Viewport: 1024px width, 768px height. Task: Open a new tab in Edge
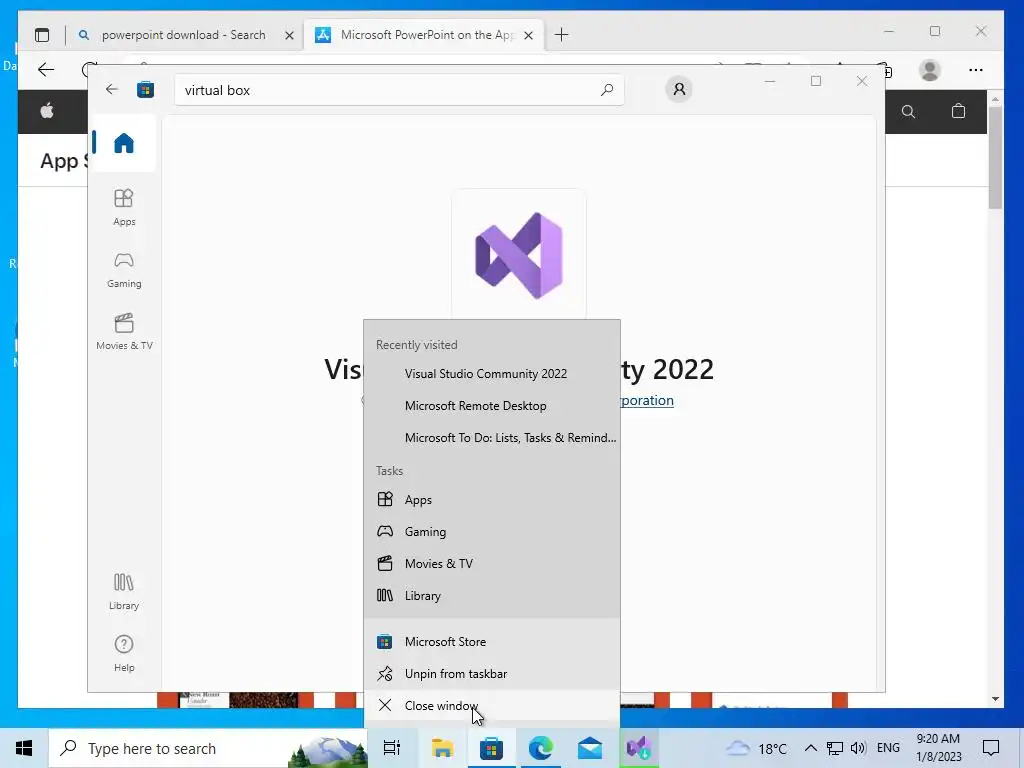coord(561,35)
